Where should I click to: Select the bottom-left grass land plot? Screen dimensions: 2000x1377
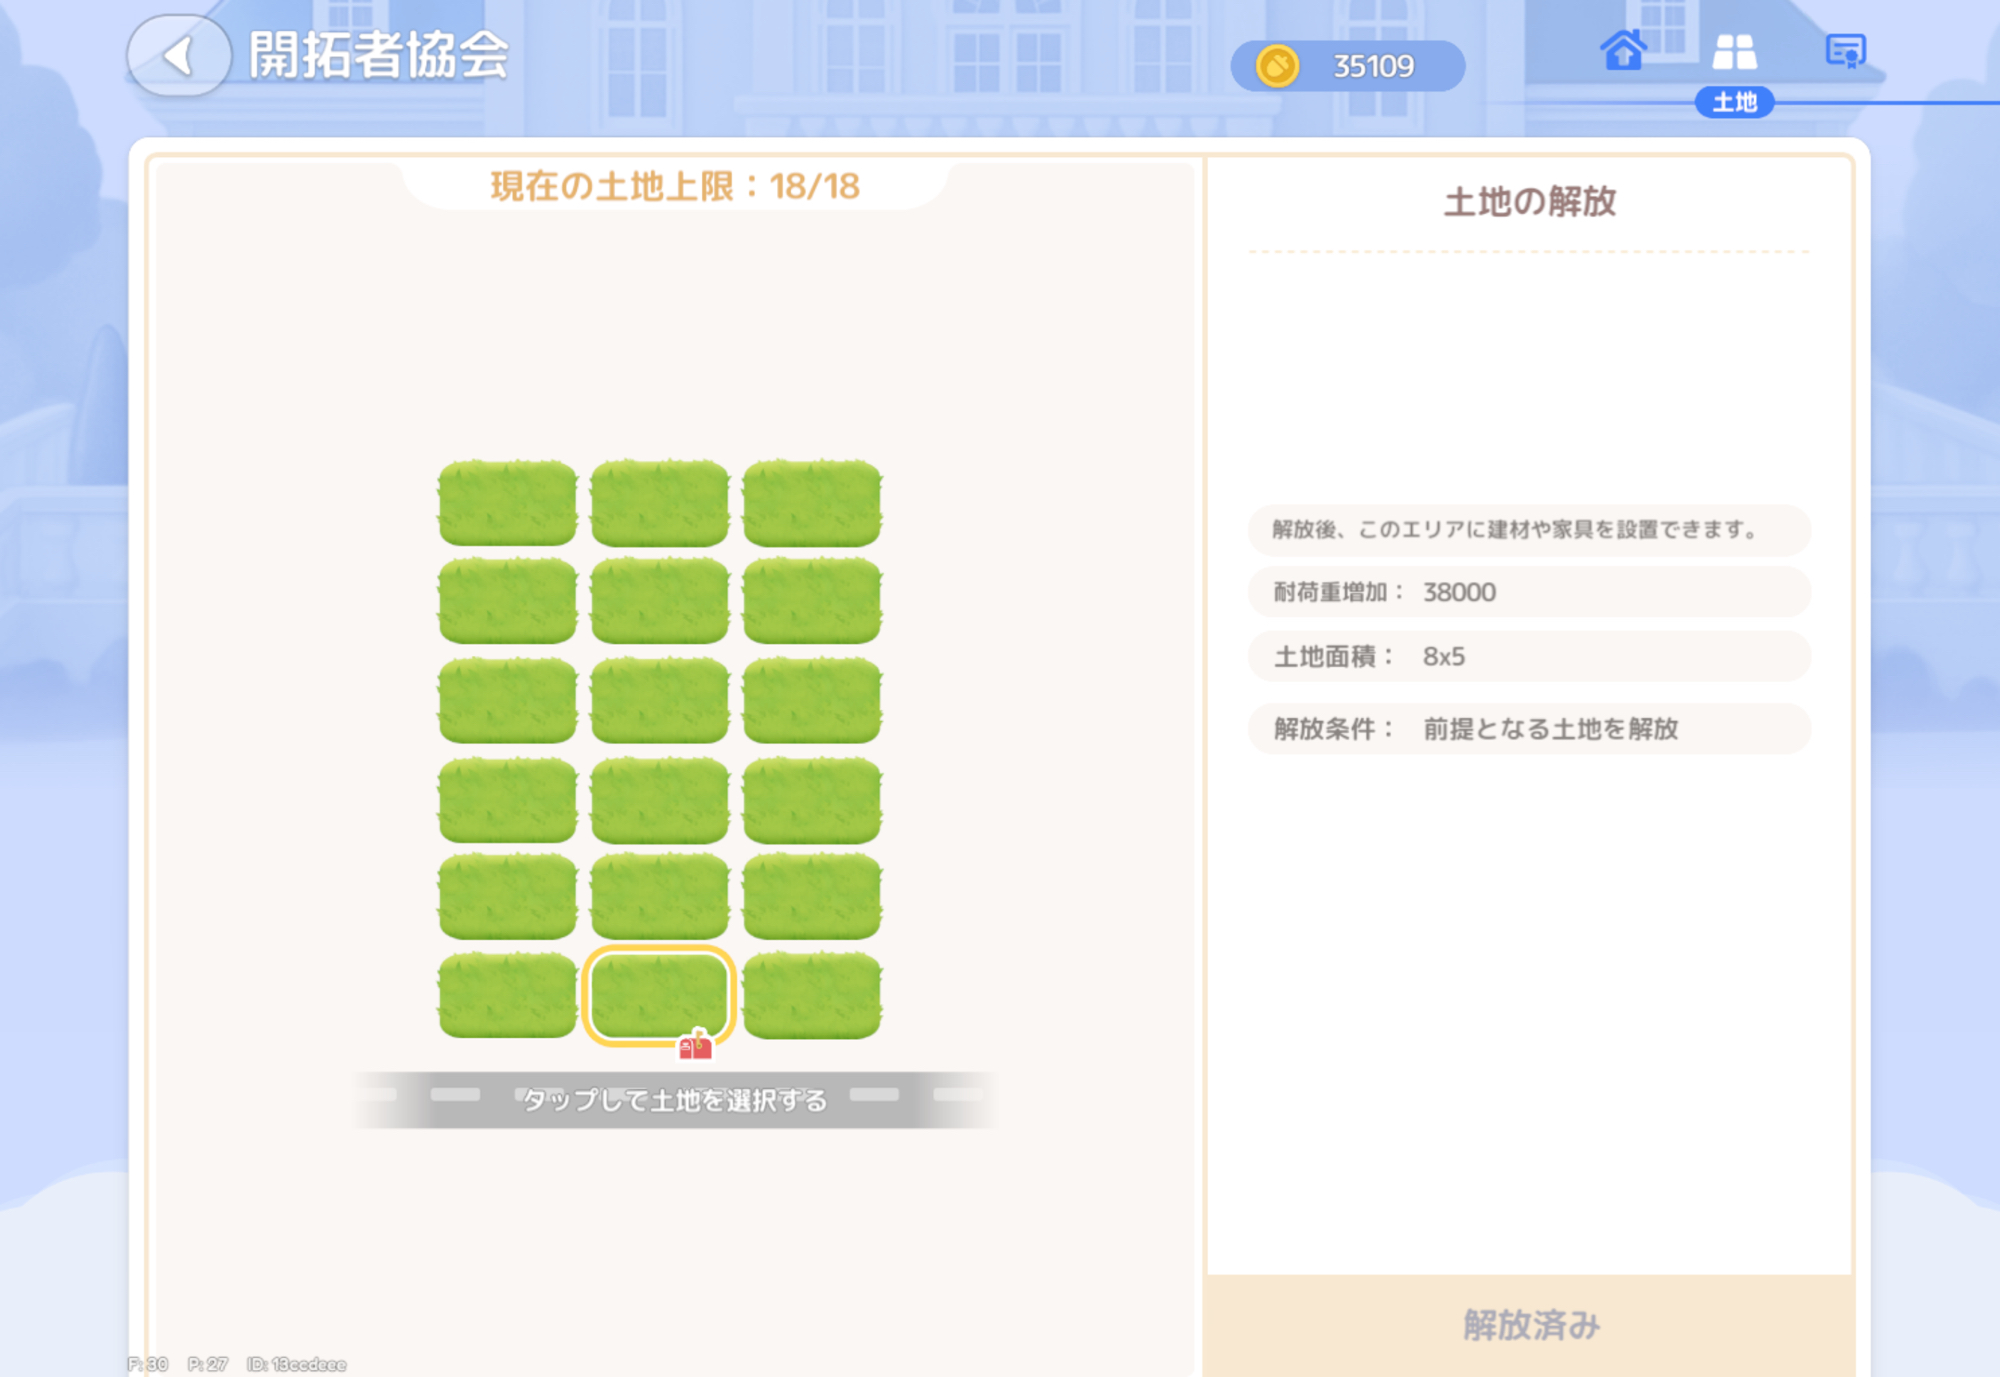click(x=507, y=995)
